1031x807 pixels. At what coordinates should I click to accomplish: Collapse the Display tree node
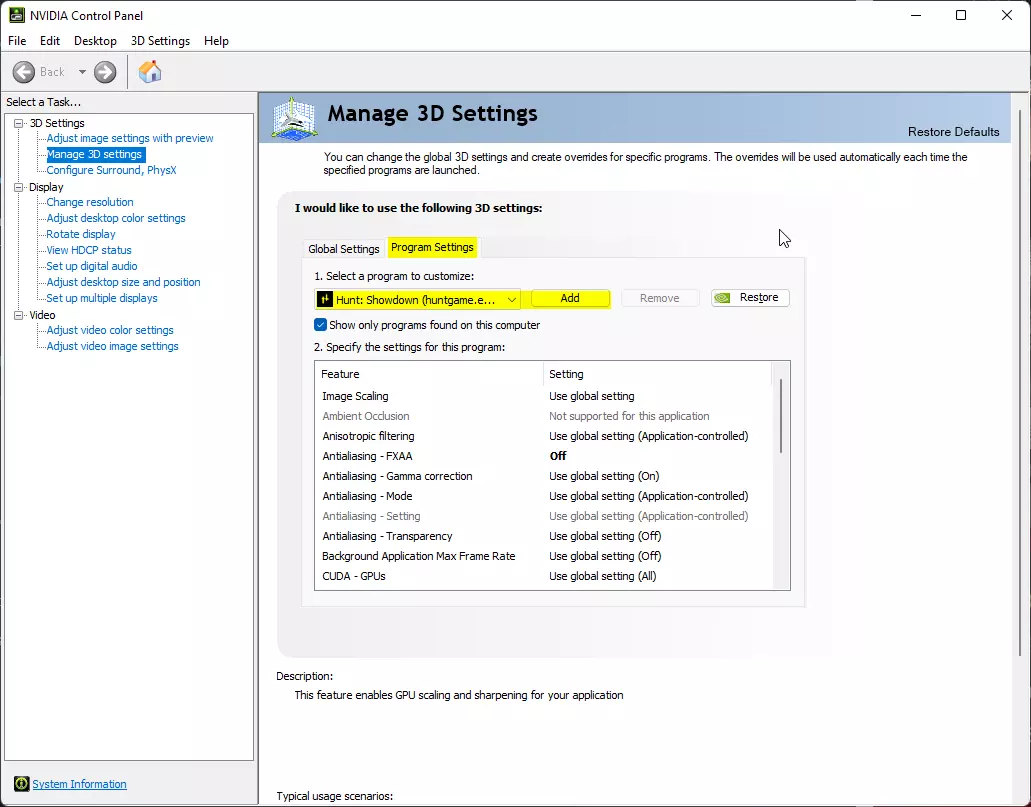tap(18, 187)
